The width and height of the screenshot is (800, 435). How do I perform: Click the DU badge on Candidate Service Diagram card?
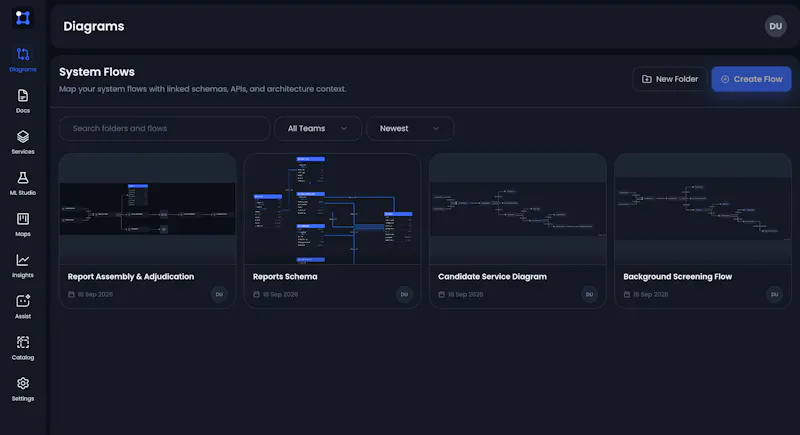pos(589,294)
